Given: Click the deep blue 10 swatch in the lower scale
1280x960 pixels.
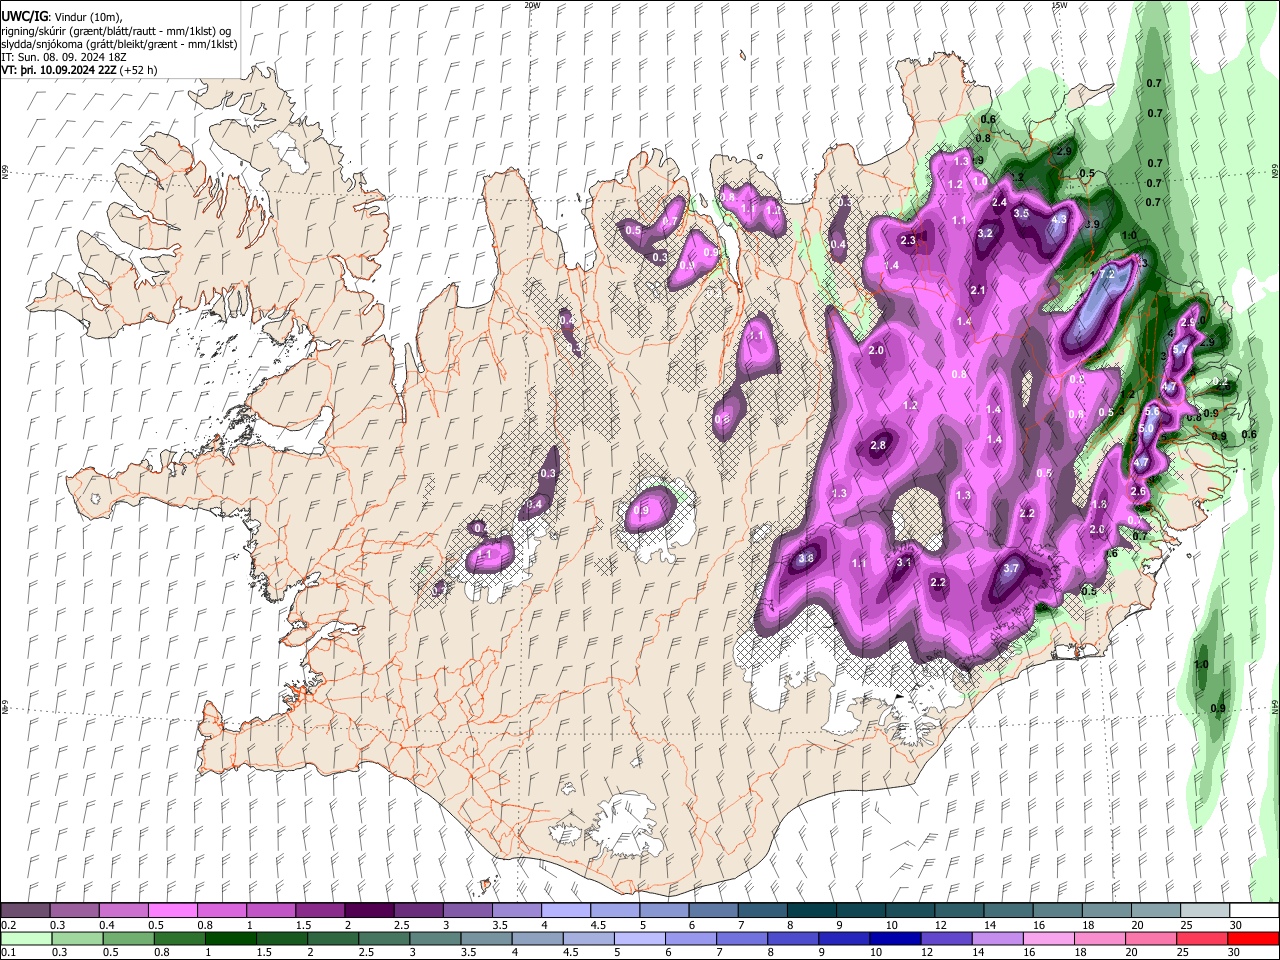Looking at the screenshot, I should (894, 938).
